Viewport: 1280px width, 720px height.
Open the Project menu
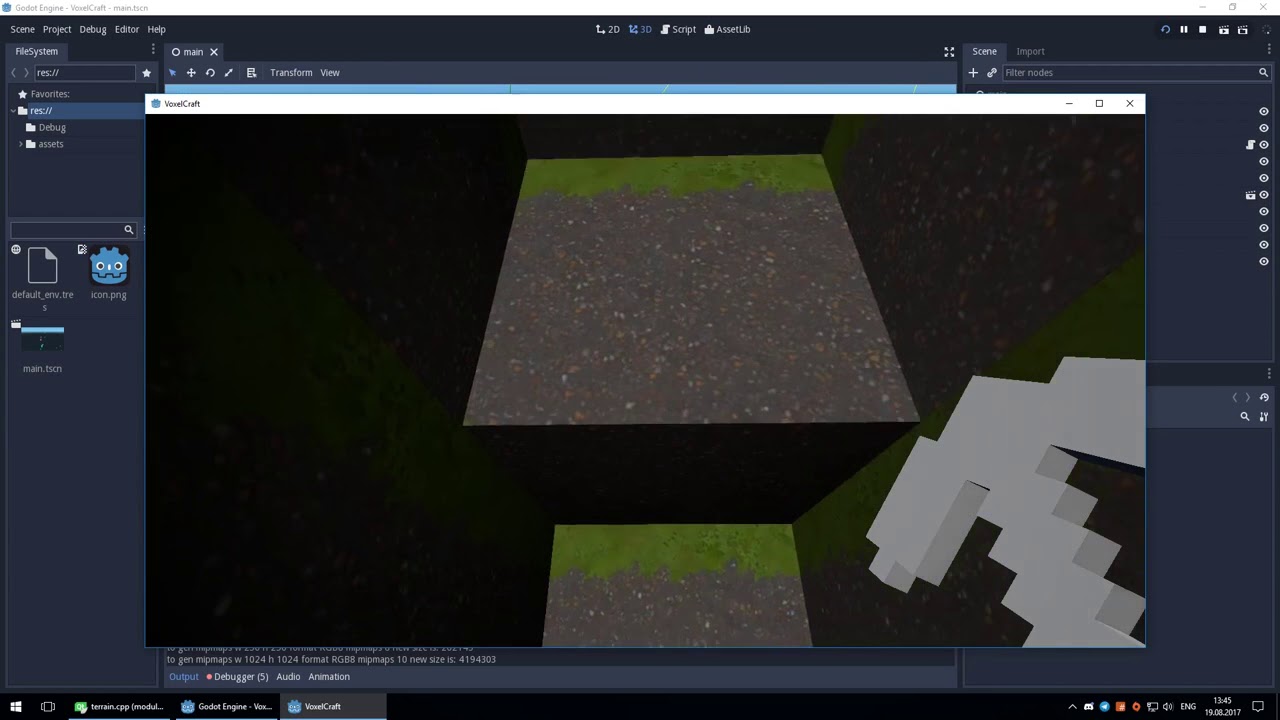[x=57, y=29]
